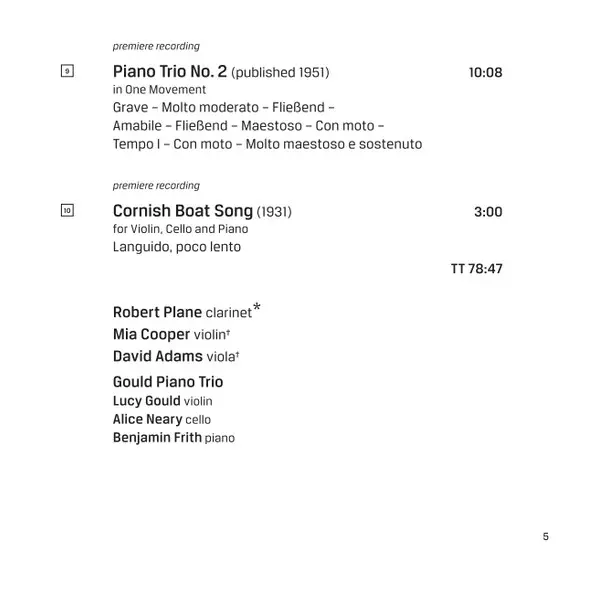Click the 10:08 track duration
This screenshot has width=599, height=594.
coord(486,73)
